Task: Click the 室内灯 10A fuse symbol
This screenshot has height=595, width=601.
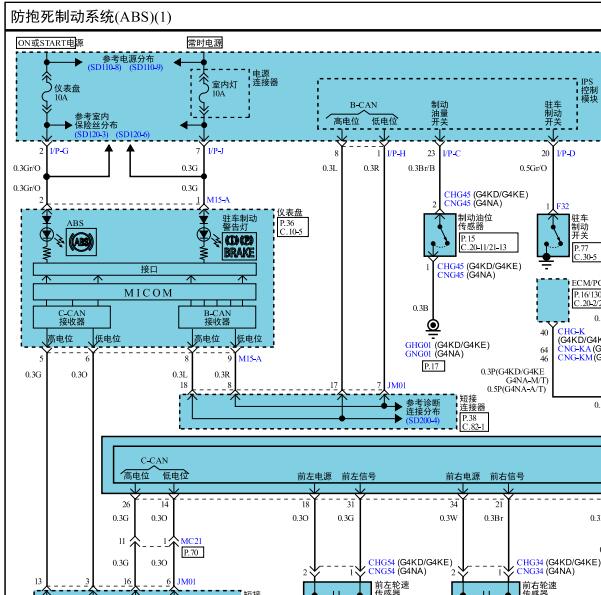Action: (x=204, y=94)
